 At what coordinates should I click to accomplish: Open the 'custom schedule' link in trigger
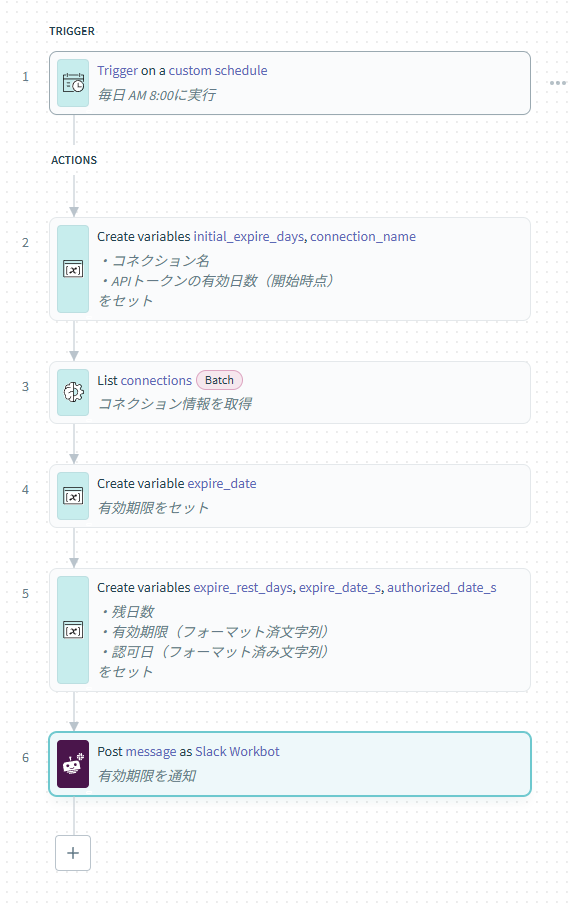pos(218,70)
